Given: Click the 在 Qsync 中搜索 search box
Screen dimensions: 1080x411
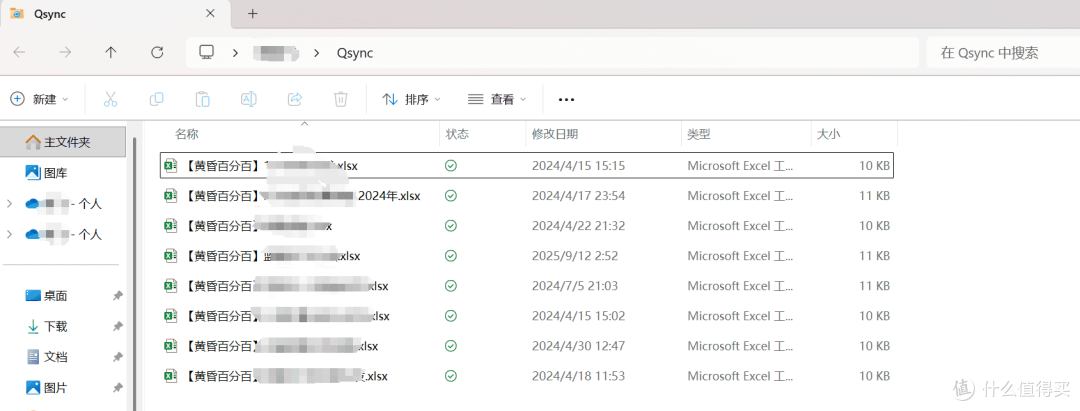Looking at the screenshot, I should pyautogui.click(x=1003, y=53).
